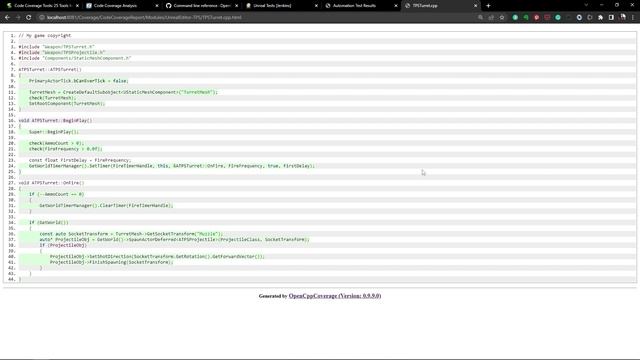Click the blue ring extension icon

point(579,18)
